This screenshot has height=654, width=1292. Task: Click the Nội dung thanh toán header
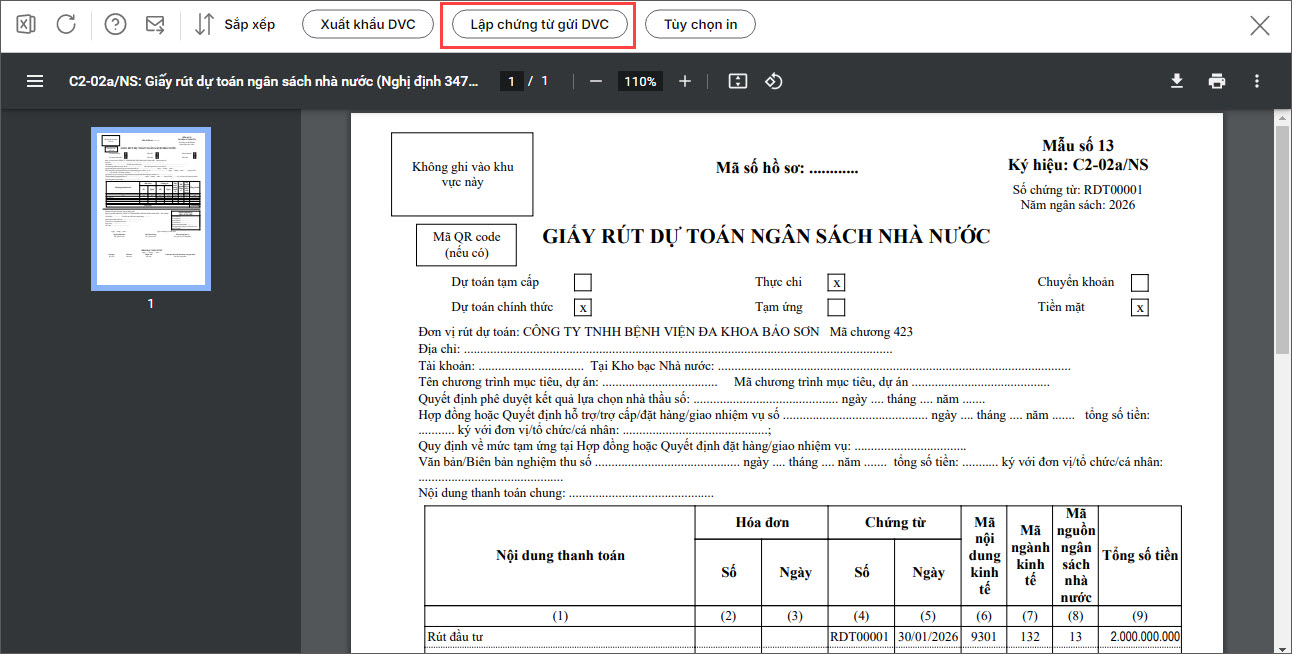(560, 556)
